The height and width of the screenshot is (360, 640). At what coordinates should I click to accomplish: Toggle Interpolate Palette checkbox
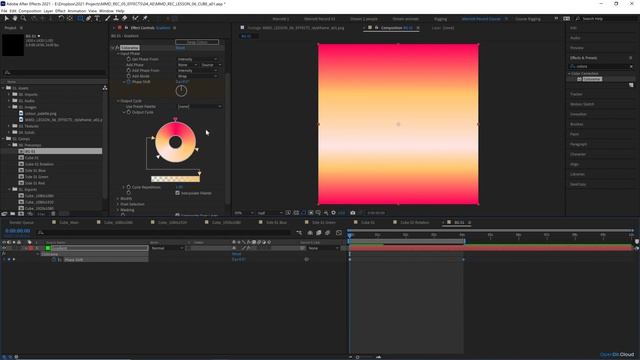(178, 193)
